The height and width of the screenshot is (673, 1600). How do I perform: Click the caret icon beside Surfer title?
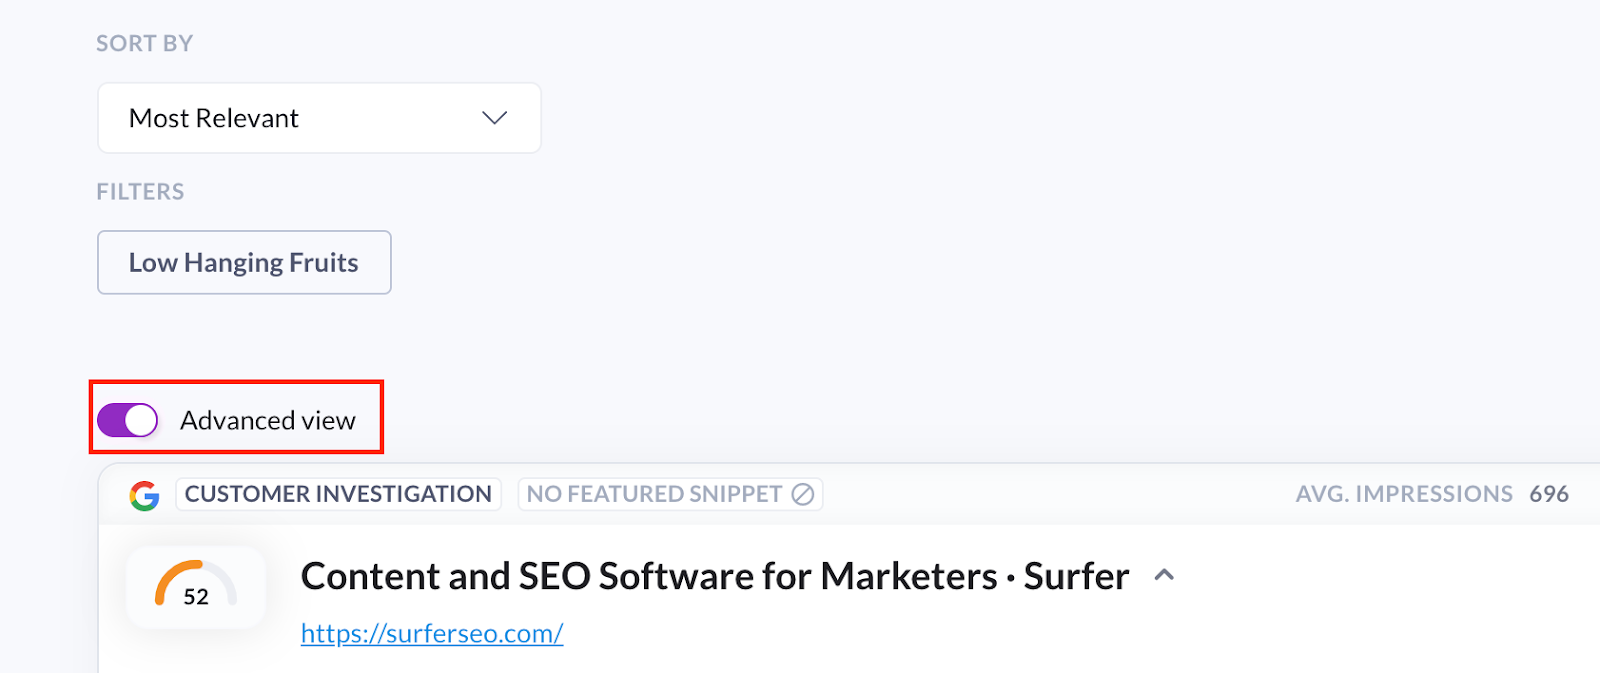(1163, 576)
